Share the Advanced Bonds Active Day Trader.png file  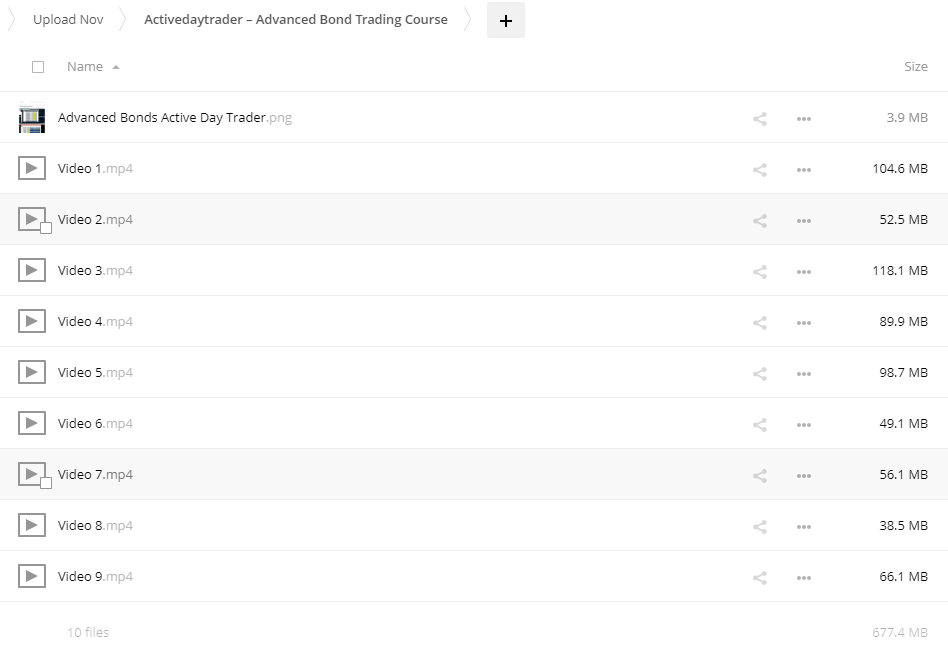click(760, 118)
